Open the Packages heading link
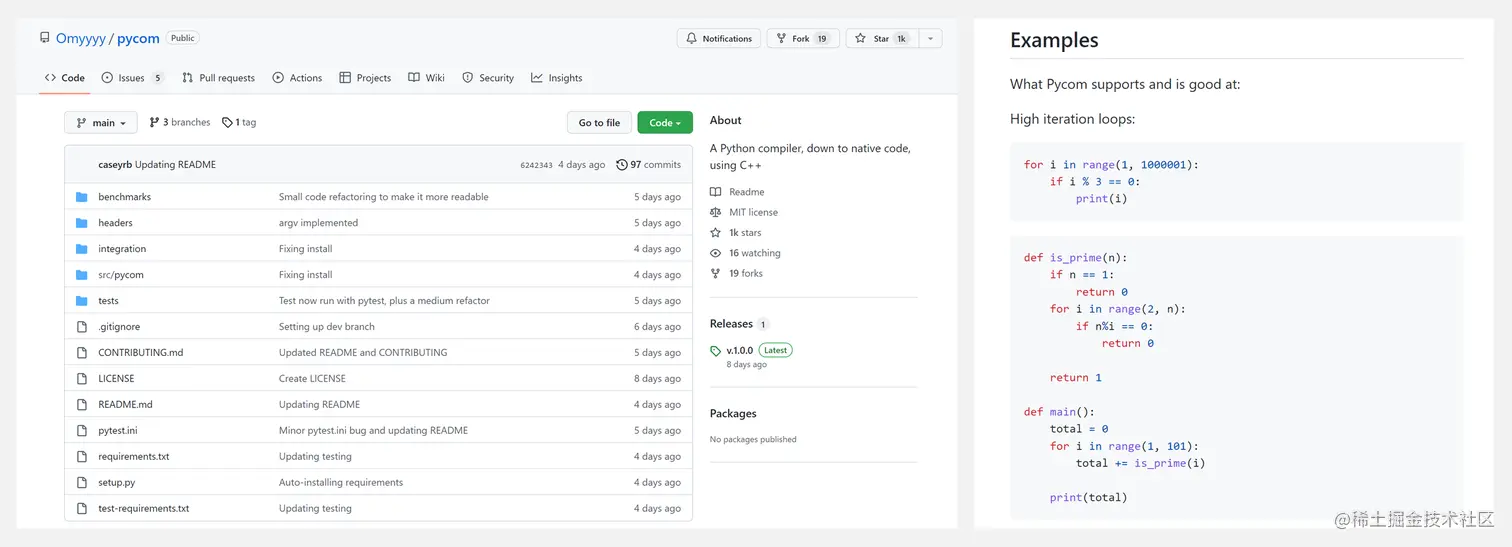 click(733, 414)
